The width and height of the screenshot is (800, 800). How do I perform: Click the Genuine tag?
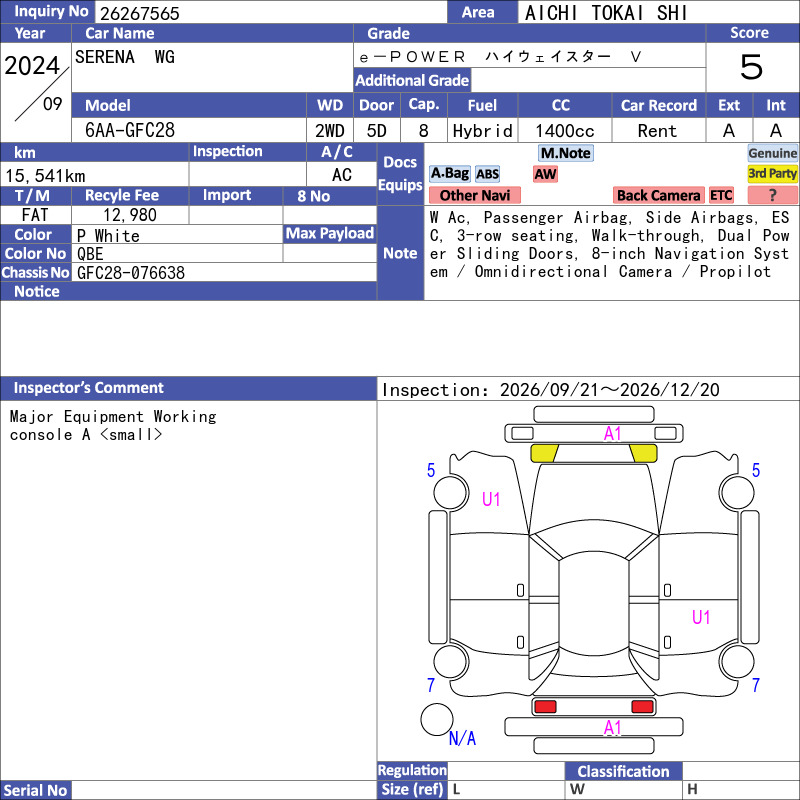click(772, 153)
